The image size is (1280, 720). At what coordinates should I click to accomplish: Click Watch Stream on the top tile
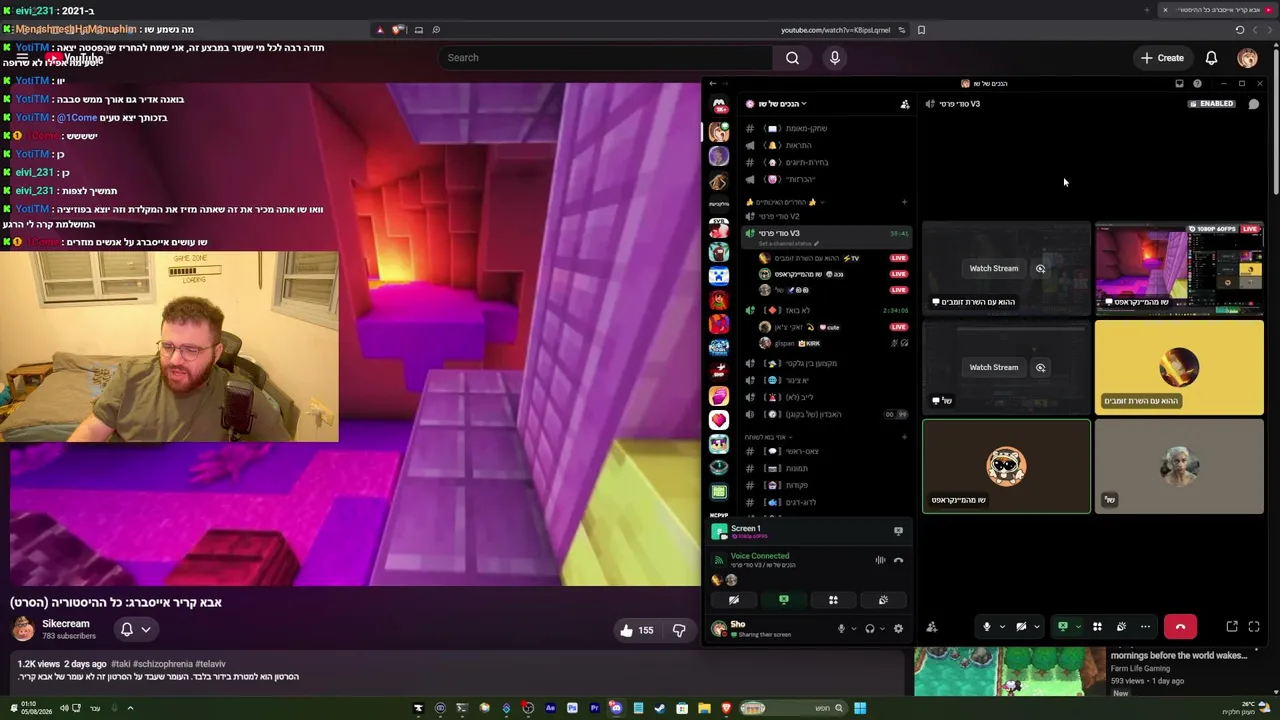click(x=993, y=268)
